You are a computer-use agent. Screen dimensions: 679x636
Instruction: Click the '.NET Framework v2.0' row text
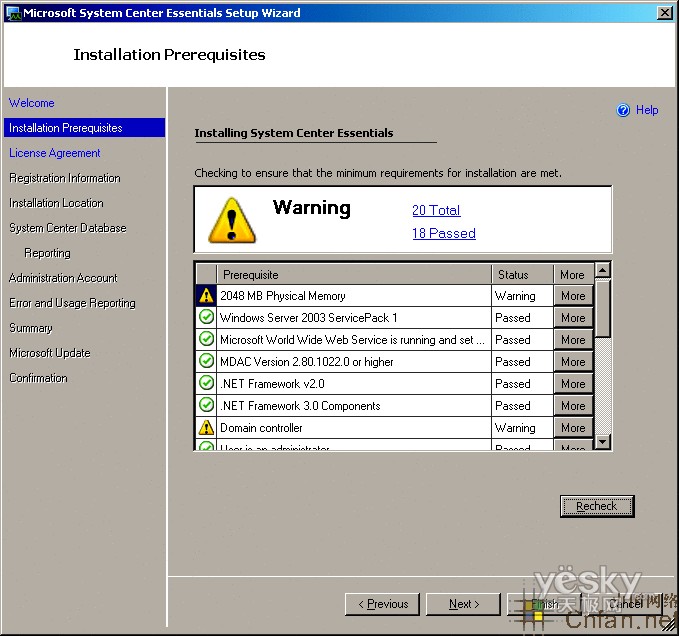point(272,384)
